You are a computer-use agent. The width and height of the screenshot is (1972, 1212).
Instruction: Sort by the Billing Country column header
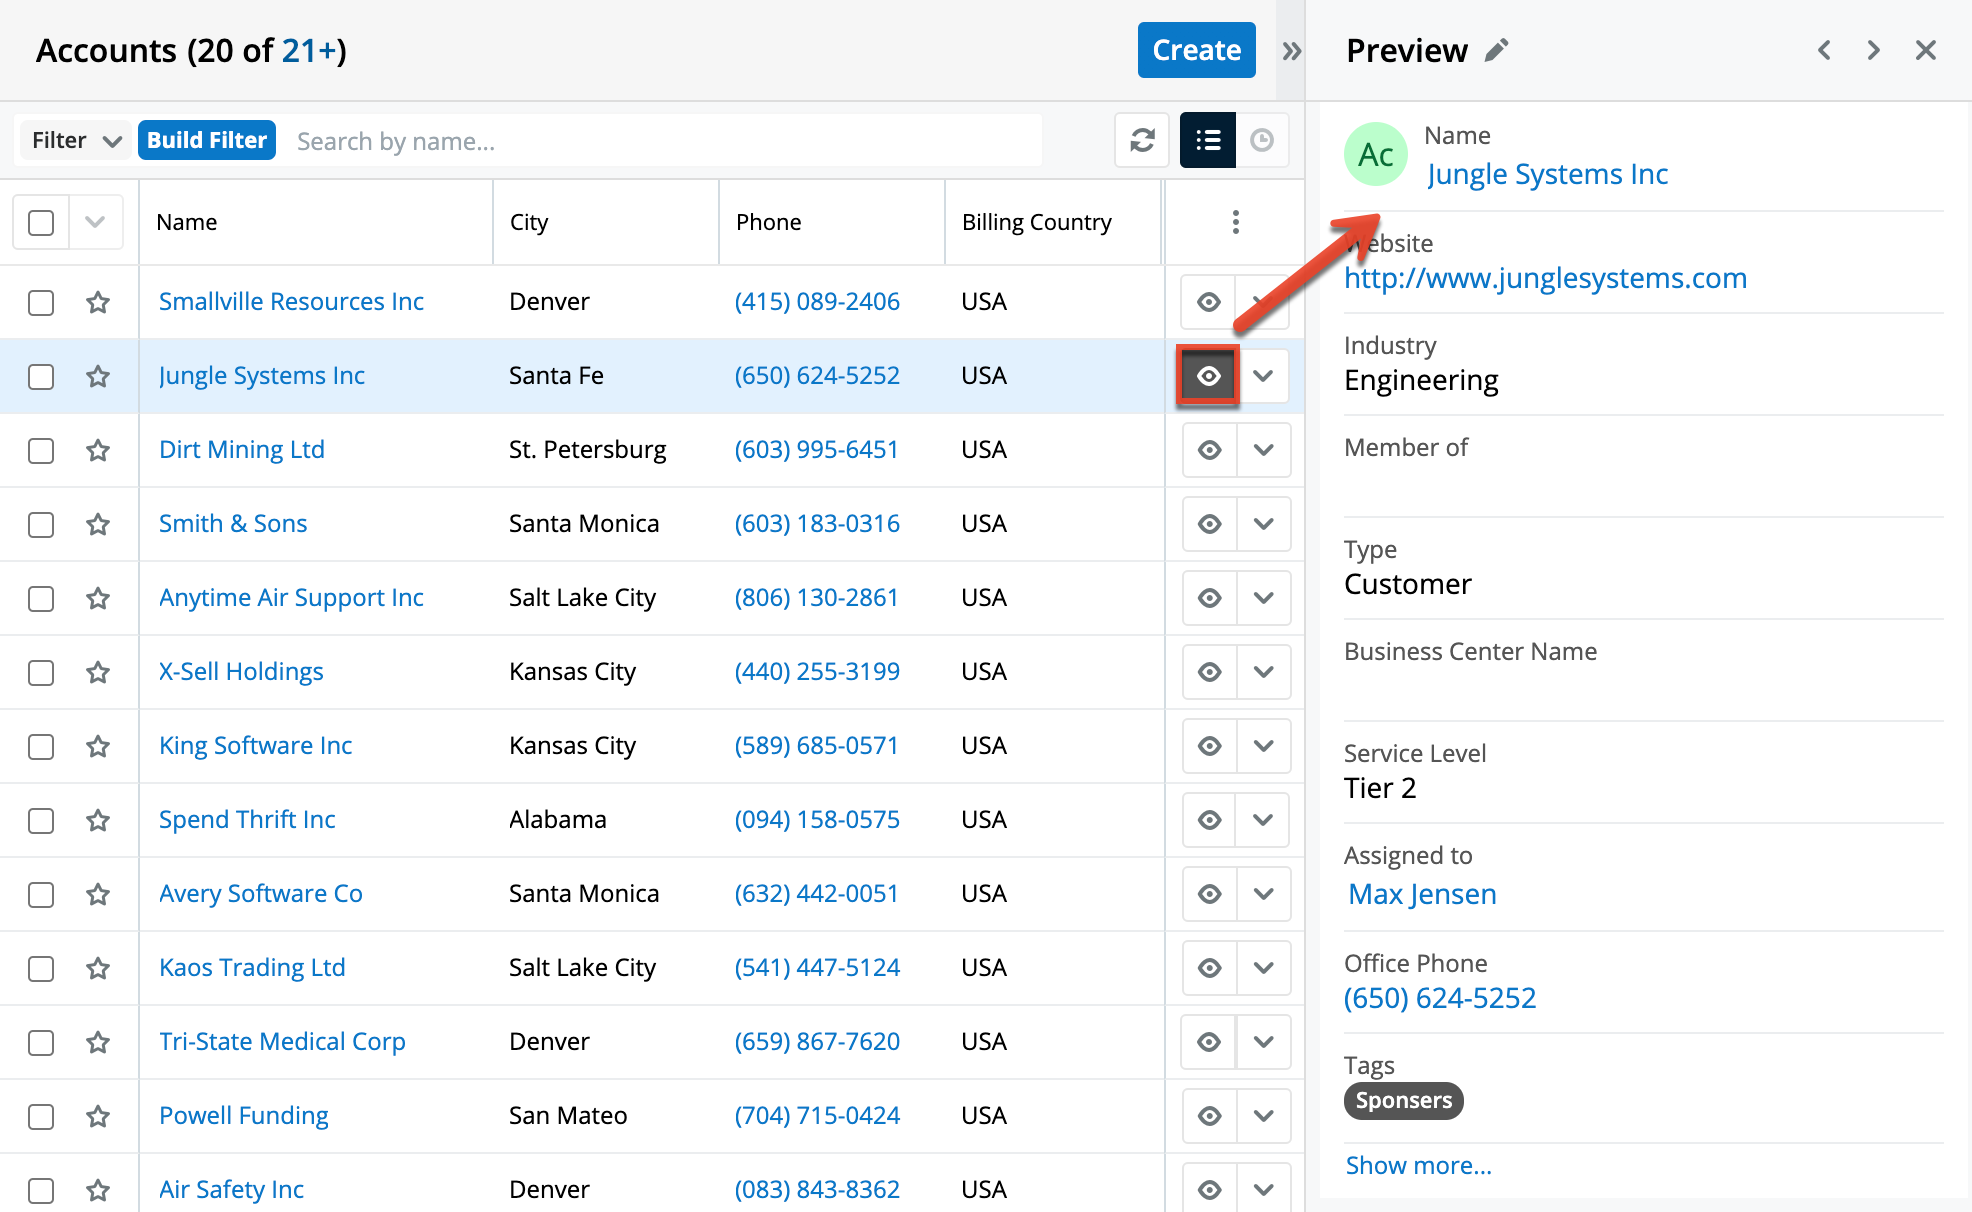click(1036, 222)
